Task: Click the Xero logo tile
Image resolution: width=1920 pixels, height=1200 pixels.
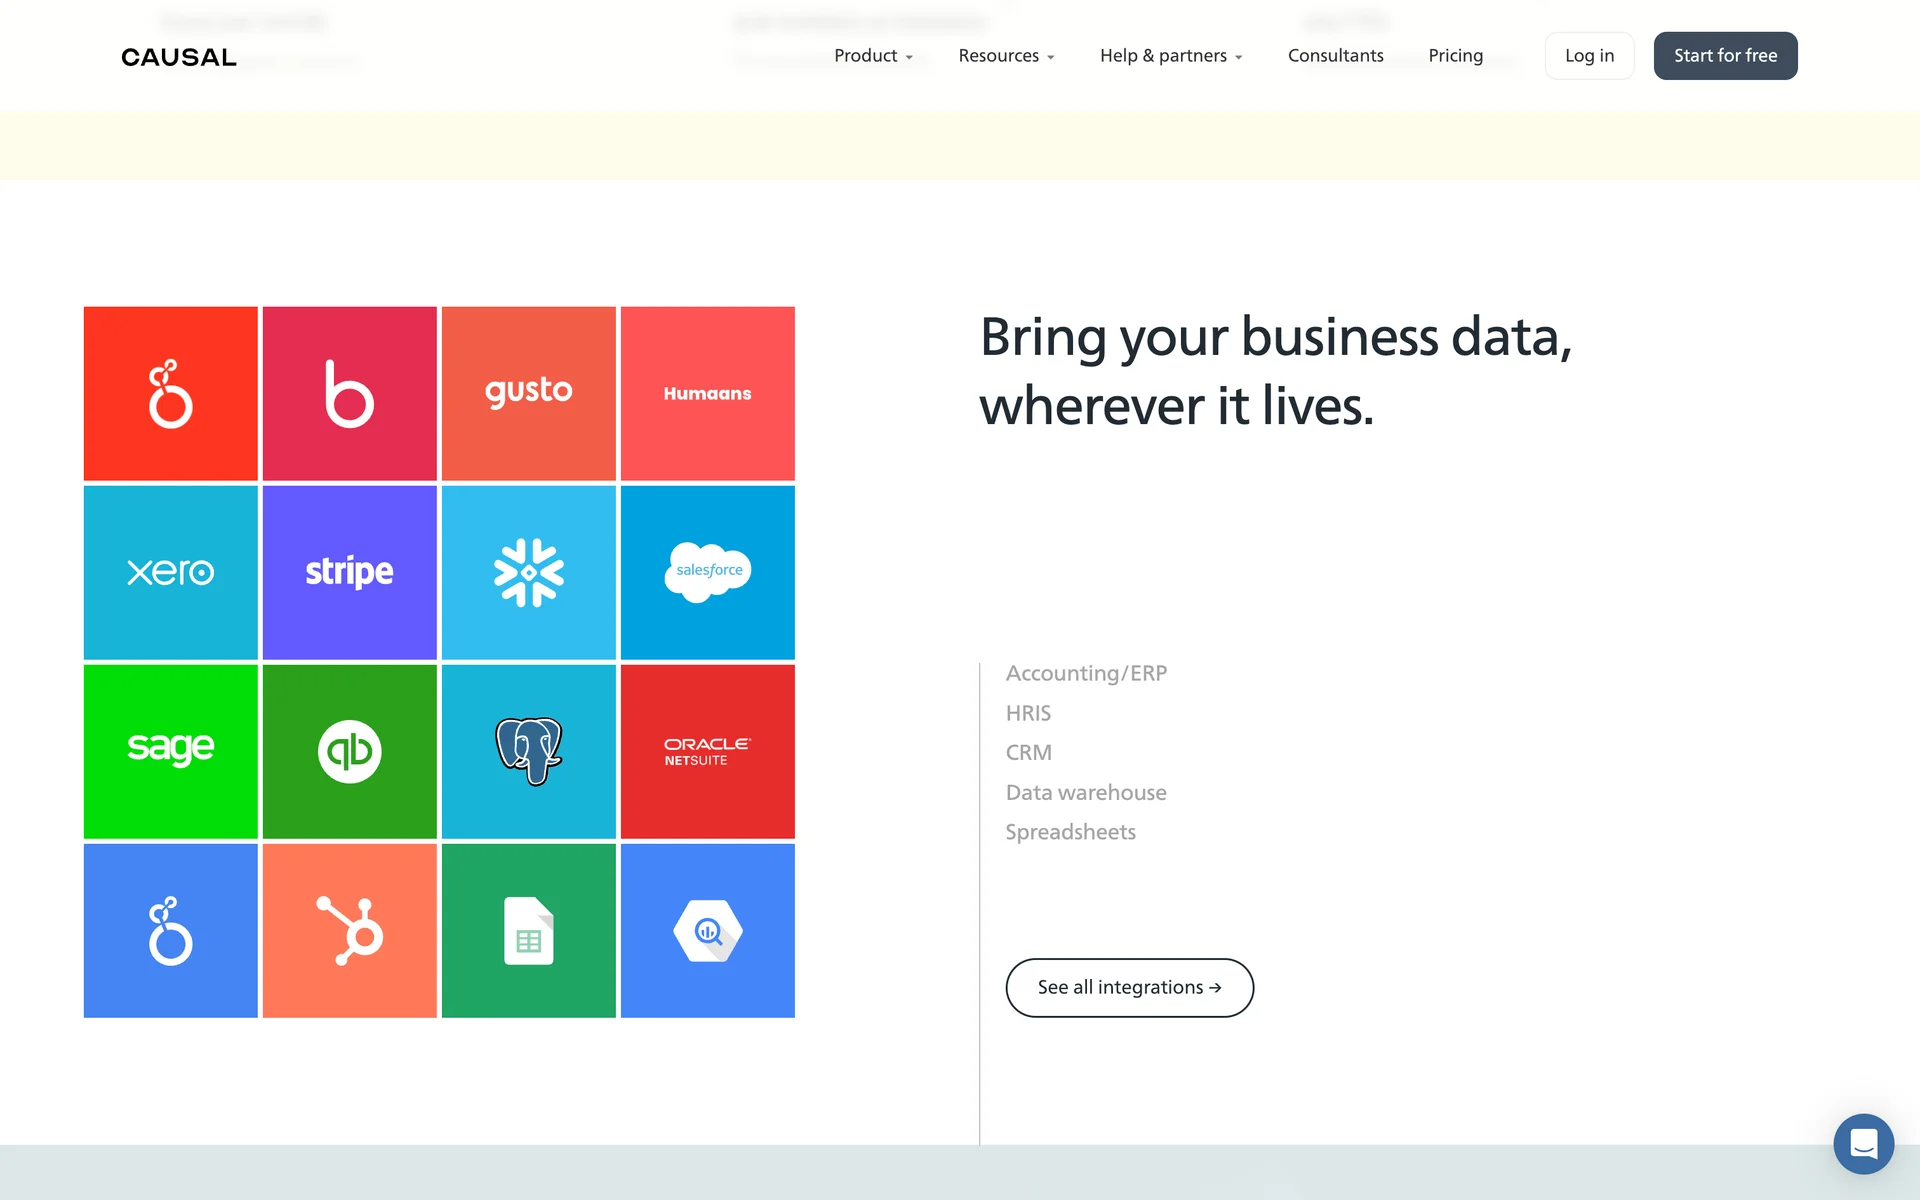Action: [x=170, y=572]
